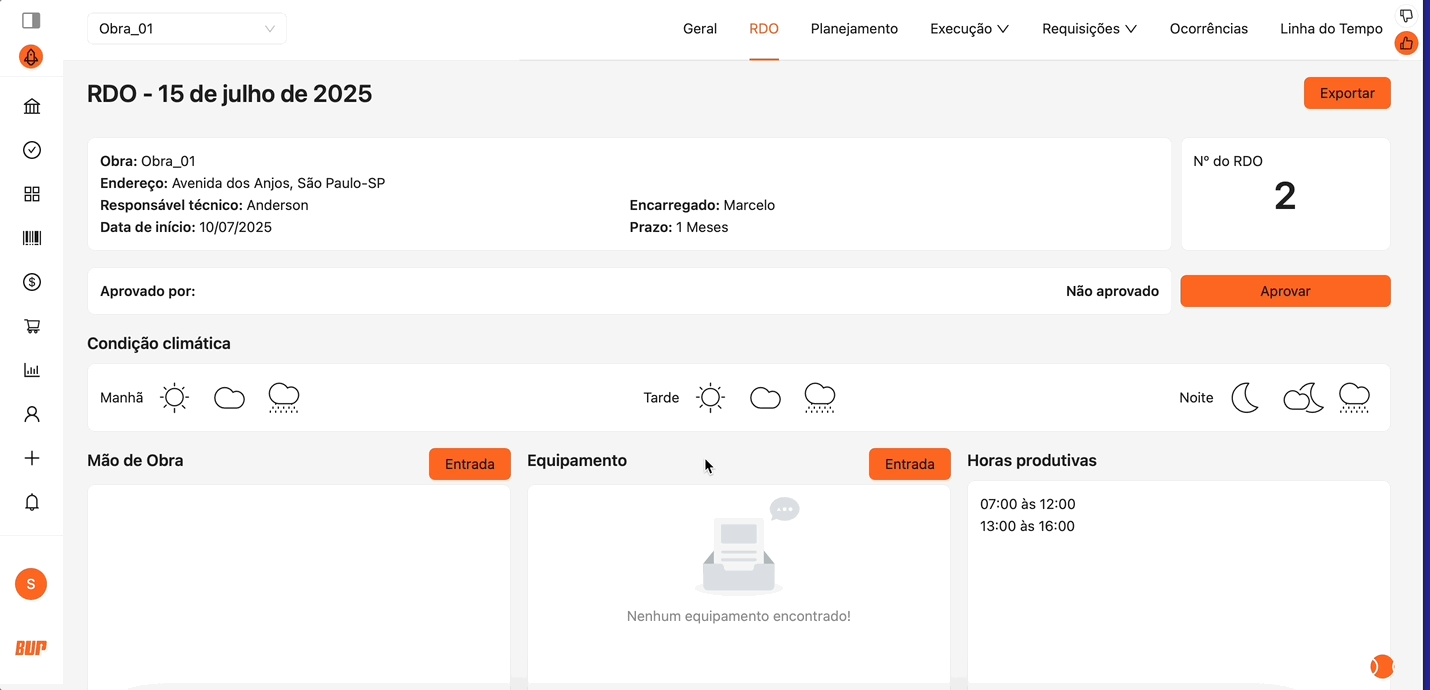This screenshot has height=690, width=1430.
Task: Click the dollar sign finance icon
Action: 32,282
